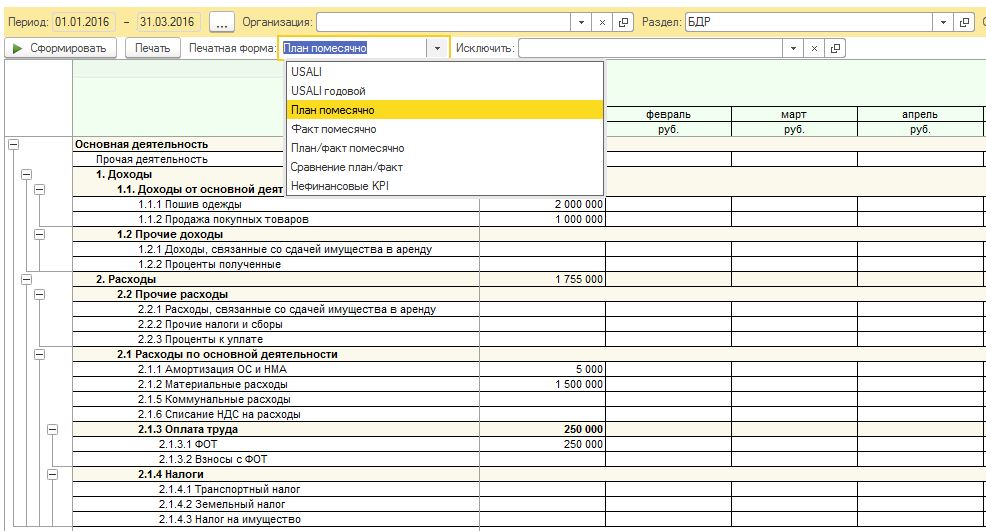Collapse the 1. Доходы group

coord(26,175)
